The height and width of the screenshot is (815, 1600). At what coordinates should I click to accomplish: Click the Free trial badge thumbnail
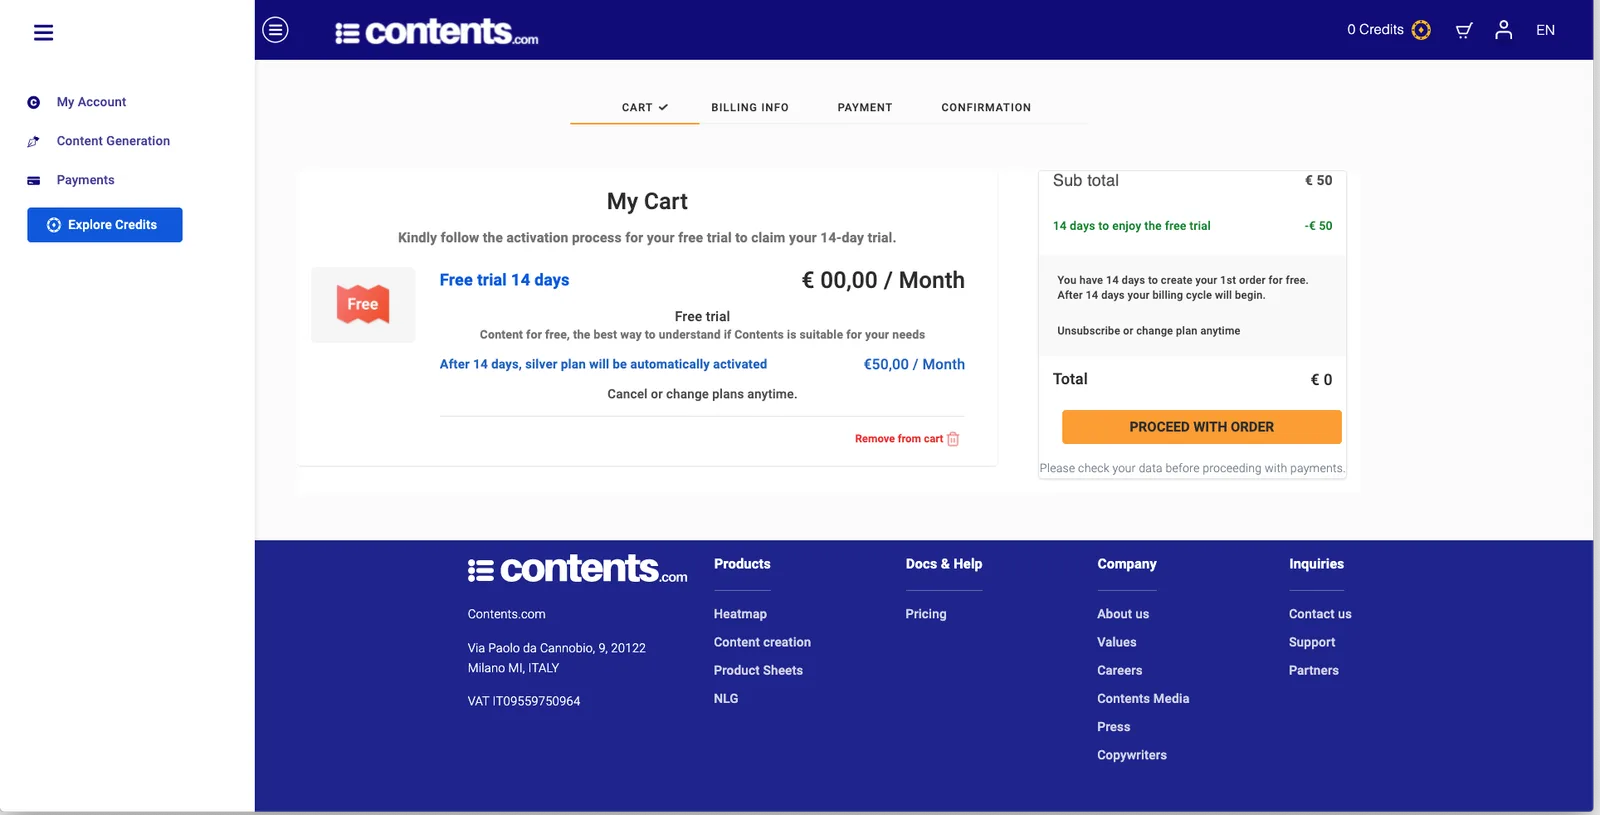pos(363,305)
